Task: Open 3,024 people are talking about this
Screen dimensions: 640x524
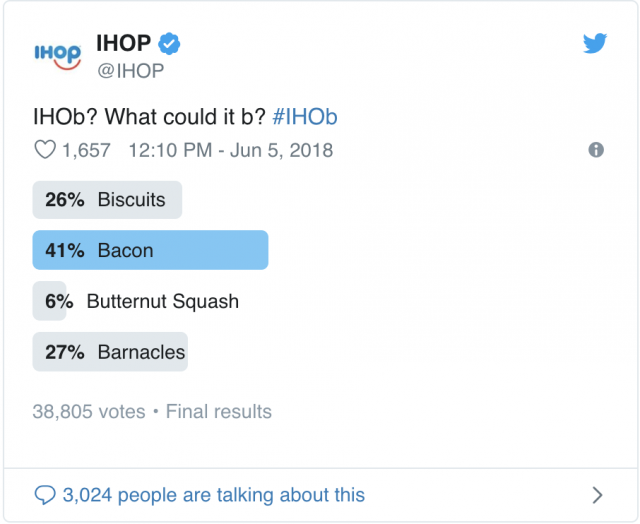Action: click(213, 495)
